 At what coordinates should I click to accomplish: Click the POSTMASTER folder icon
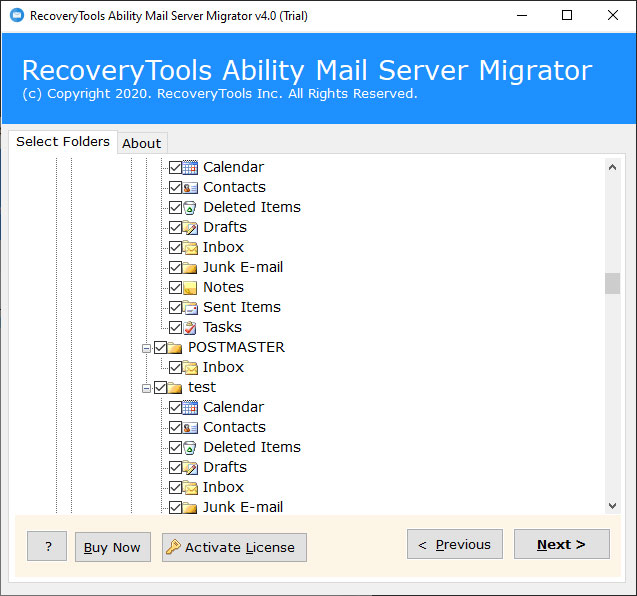(x=175, y=347)
